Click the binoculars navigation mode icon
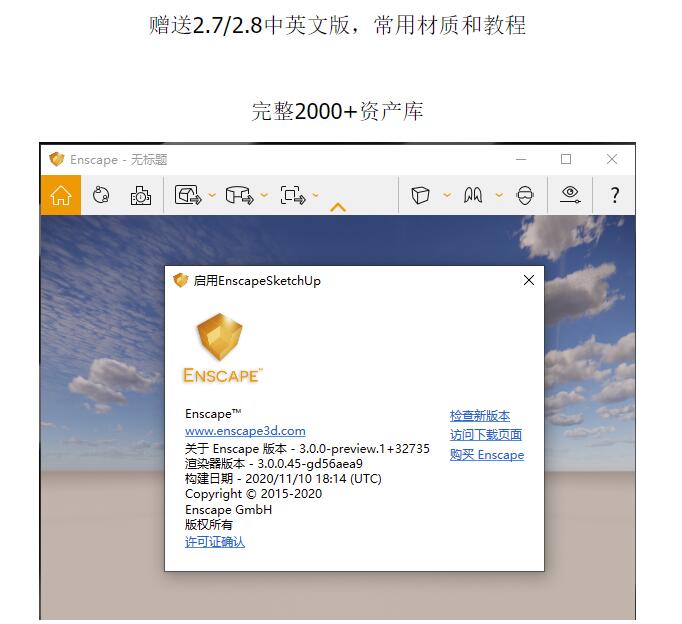Image resolution: width=682 pixels, height=624 pixels. (x=473, y=195)
